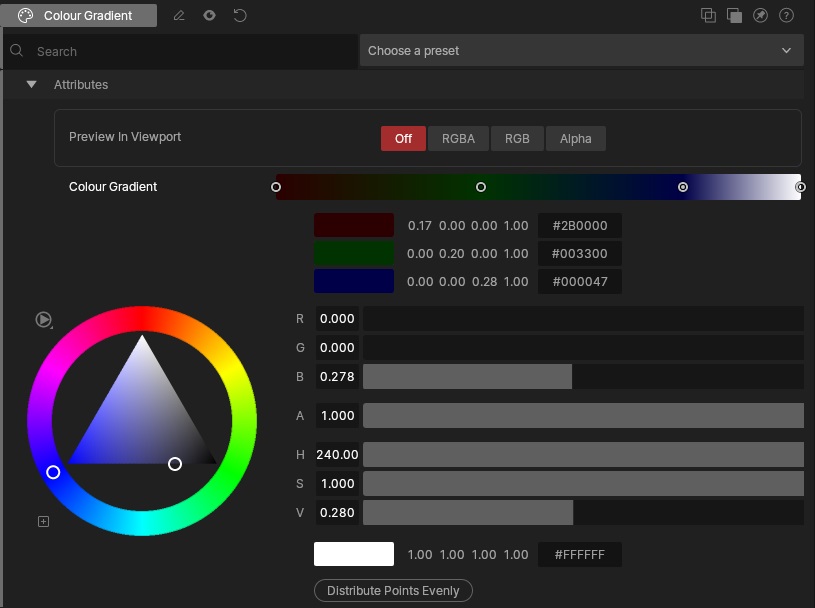Click the H hue slider bar
This screenshot has height=608, width=815.
pos(583,455)
